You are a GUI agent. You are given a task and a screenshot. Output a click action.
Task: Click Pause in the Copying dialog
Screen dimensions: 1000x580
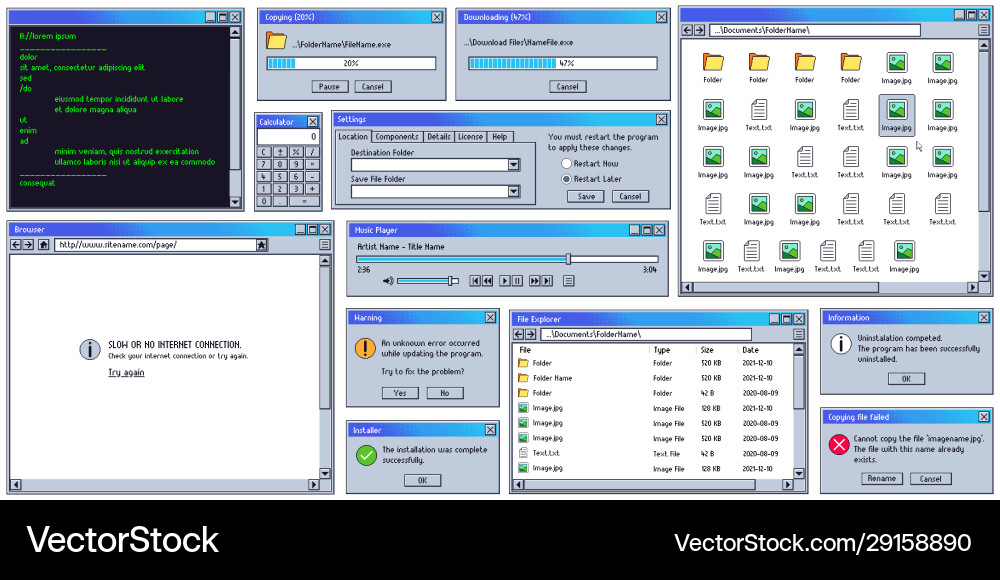(329, 87)
